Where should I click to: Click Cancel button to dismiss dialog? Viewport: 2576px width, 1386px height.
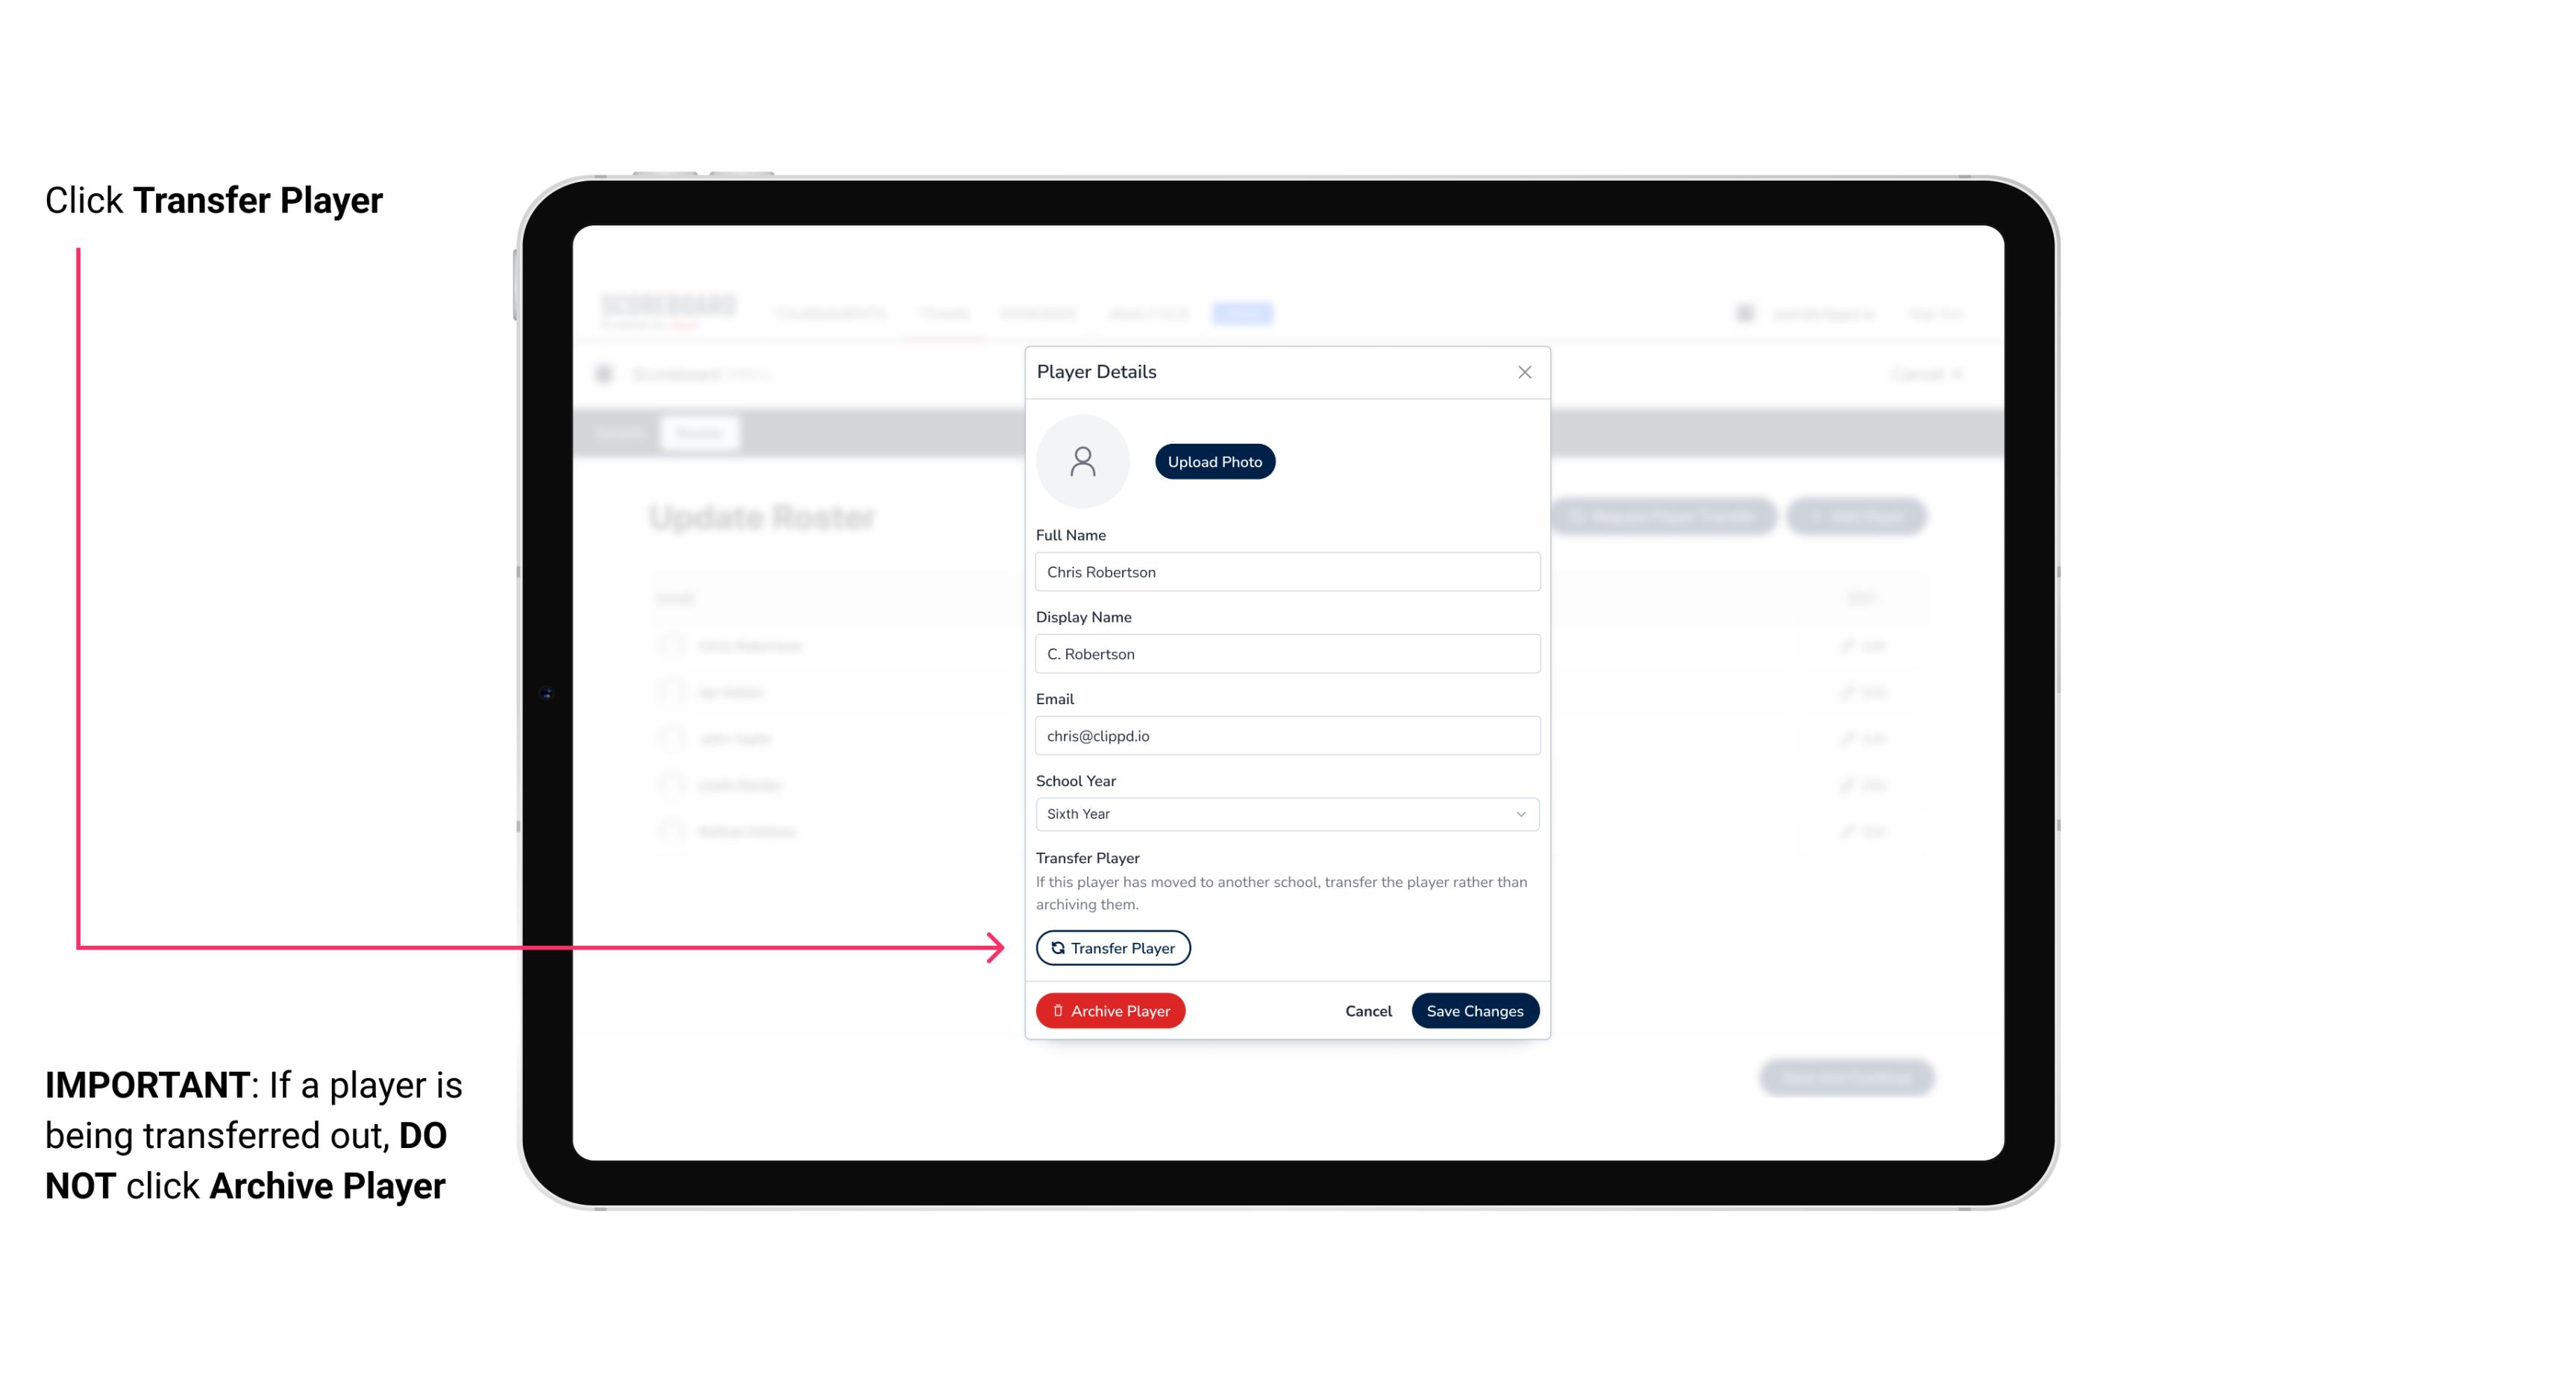click(1366, 1009)
